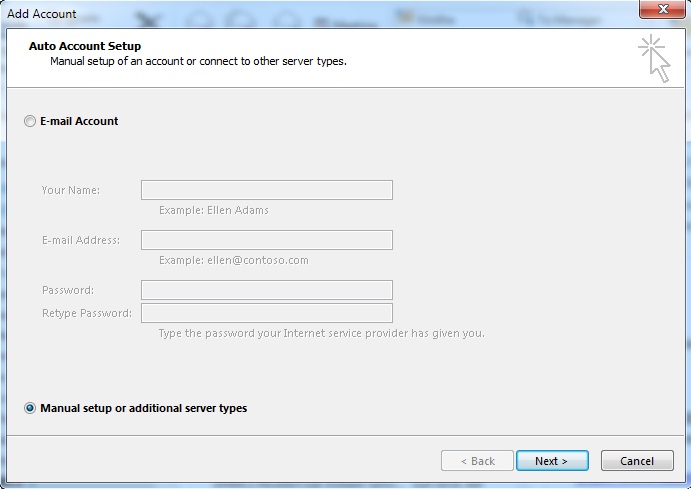Click the Internet service provider password hint
The image size is (691, 489).
pyautogui.click(x=322, y=333)
